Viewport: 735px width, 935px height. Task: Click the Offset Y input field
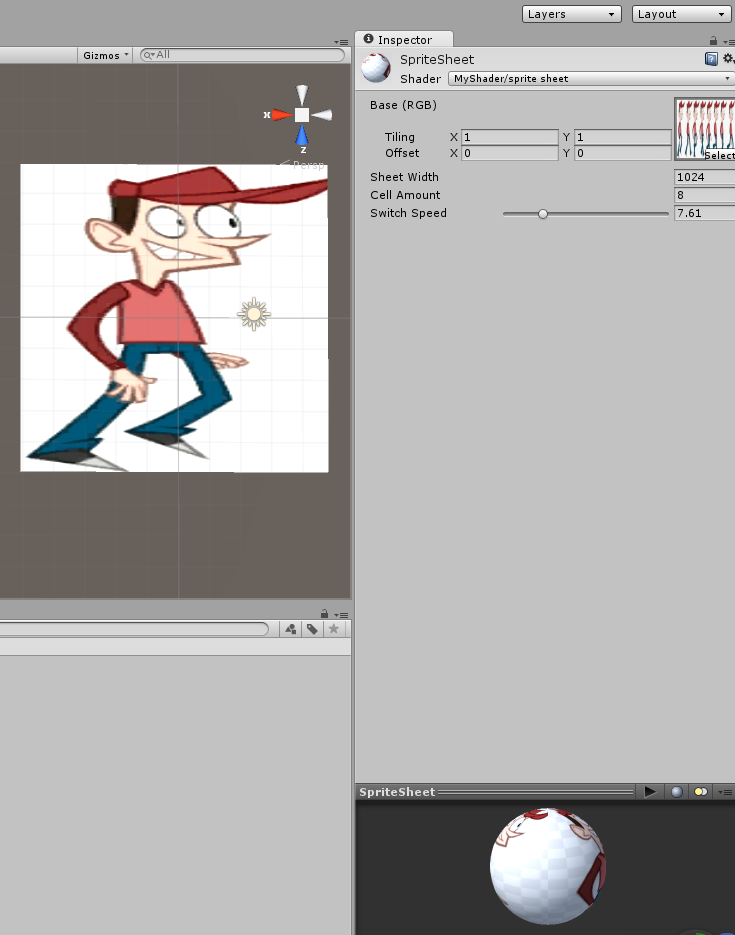[623, 153]
